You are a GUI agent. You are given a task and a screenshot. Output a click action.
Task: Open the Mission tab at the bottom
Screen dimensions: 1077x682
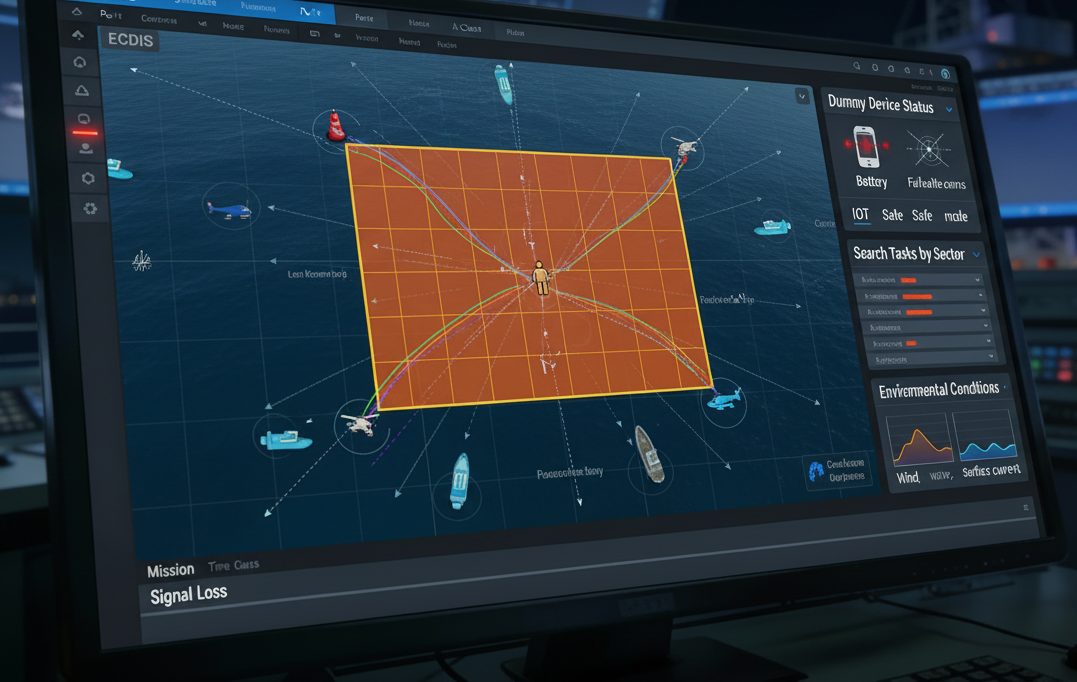coord(170,570)
